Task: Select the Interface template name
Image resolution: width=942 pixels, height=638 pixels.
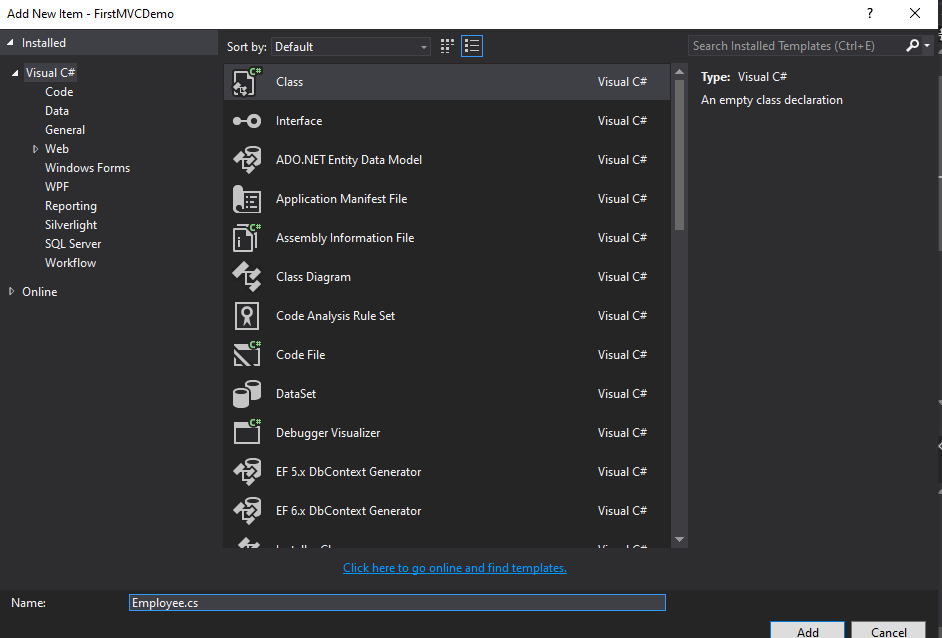Action: (x=299, y=121)
